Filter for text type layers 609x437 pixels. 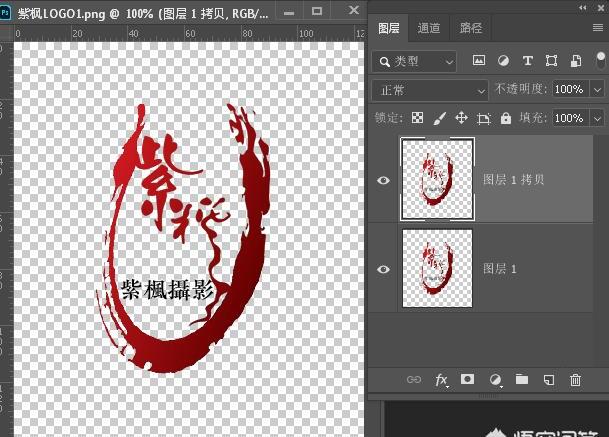tap(527, 61)
